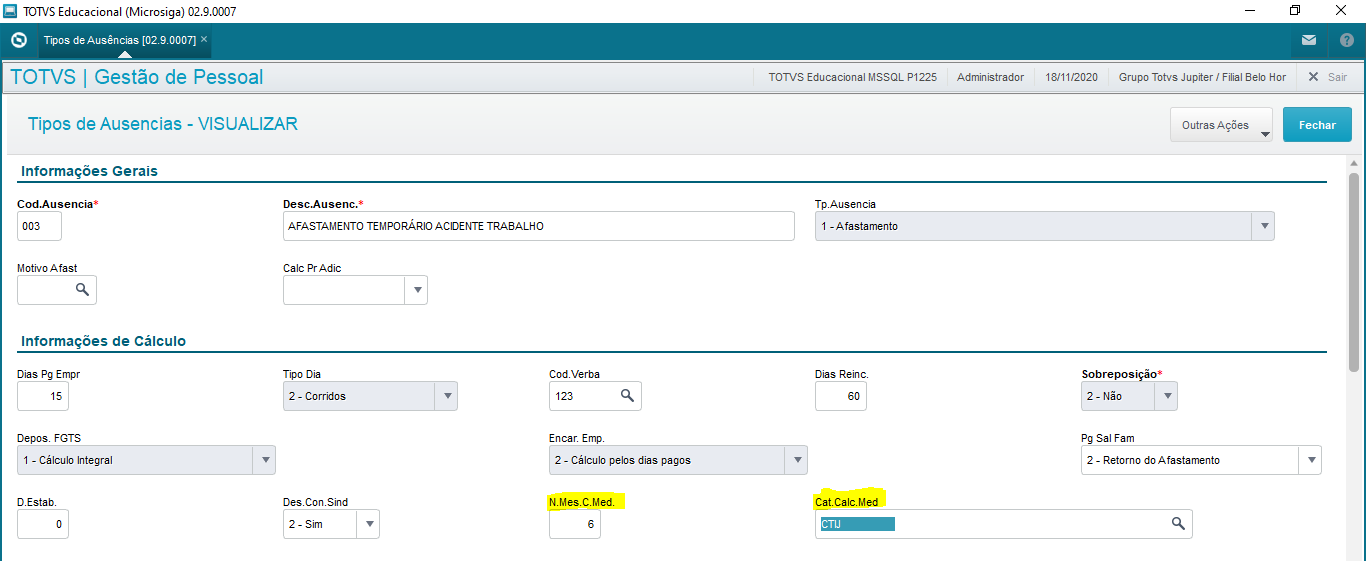The width and height of the screenshot is (1366, 561).
Task: Close the Tipos de Ausências tab
Action: pyautogui.click(x=204, y=39)
